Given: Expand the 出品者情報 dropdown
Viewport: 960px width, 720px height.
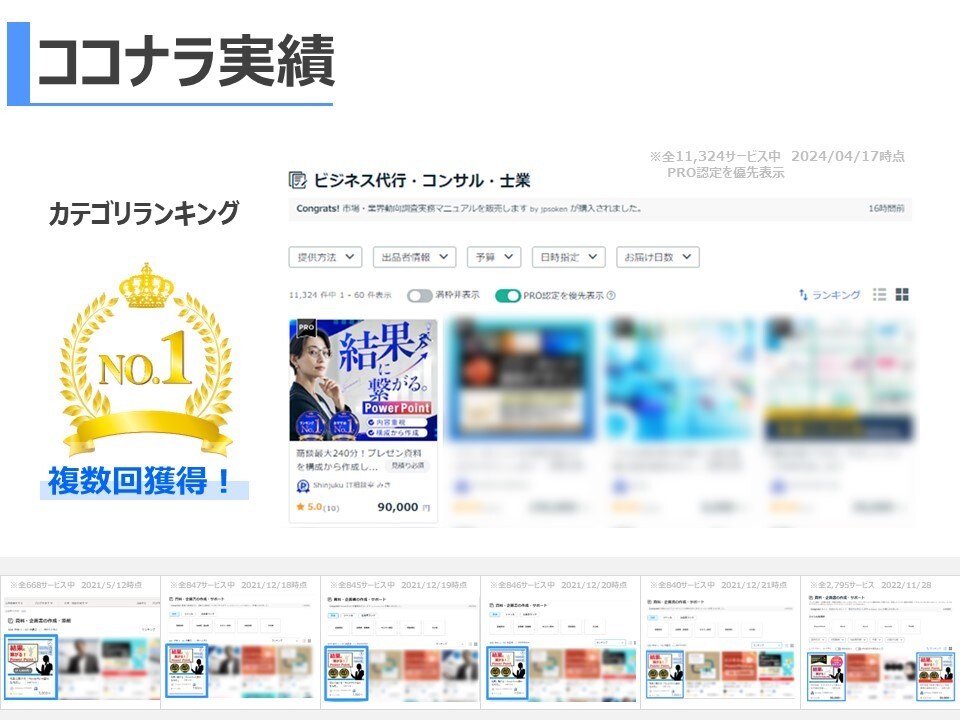Looking at the screenshot, I should pos(414,257).
